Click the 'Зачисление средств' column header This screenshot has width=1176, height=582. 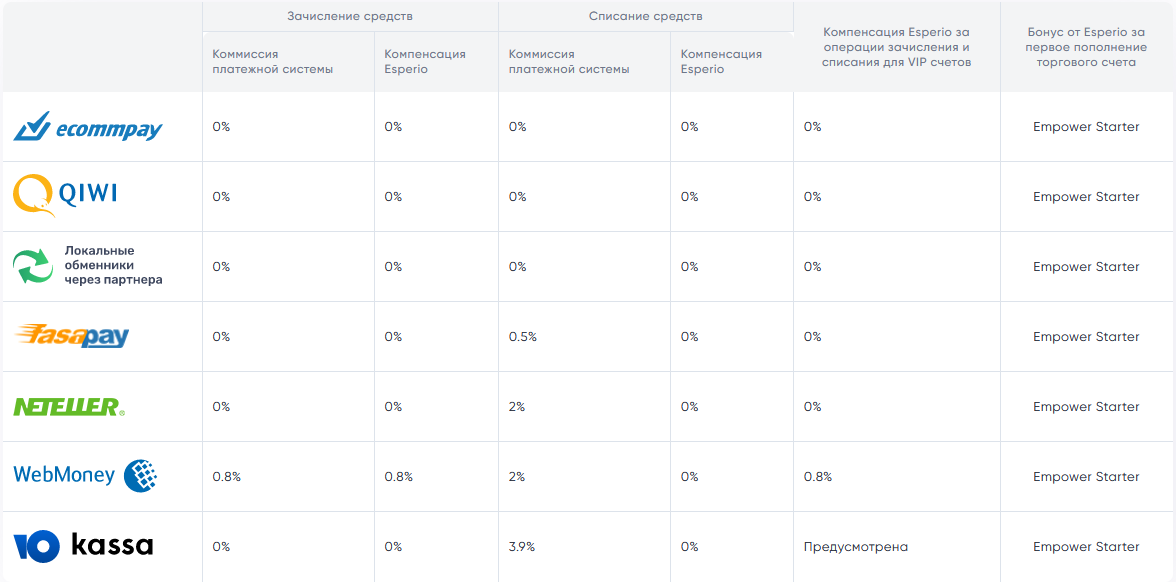tap(350, 16)
